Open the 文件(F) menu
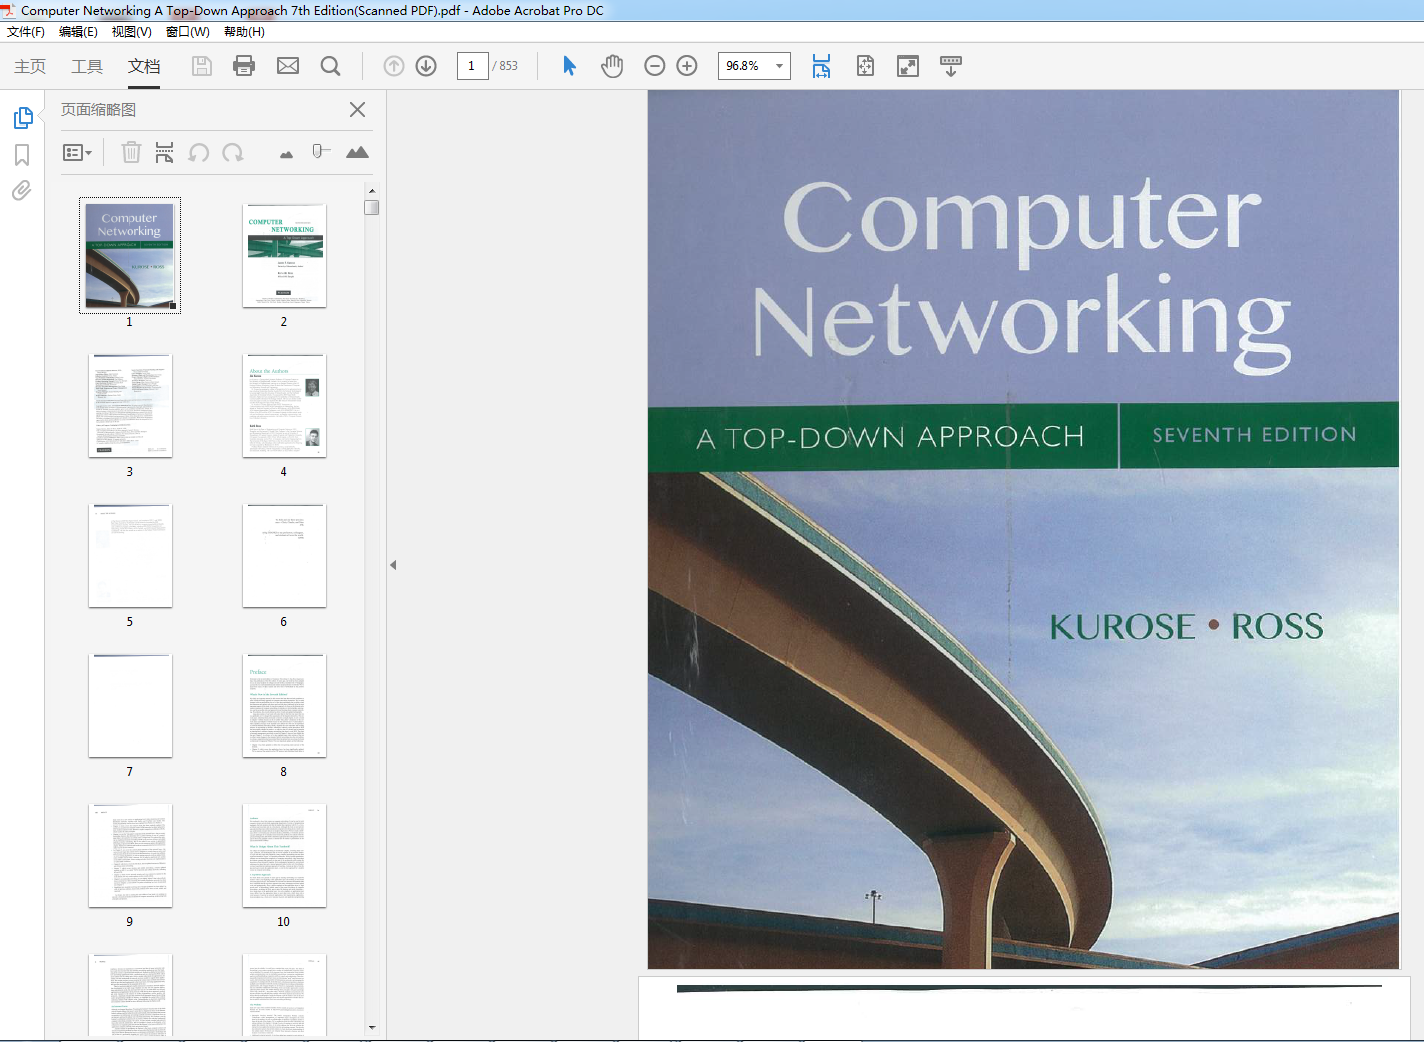The image size is (1424, 1042). click(x=26, y=32)
